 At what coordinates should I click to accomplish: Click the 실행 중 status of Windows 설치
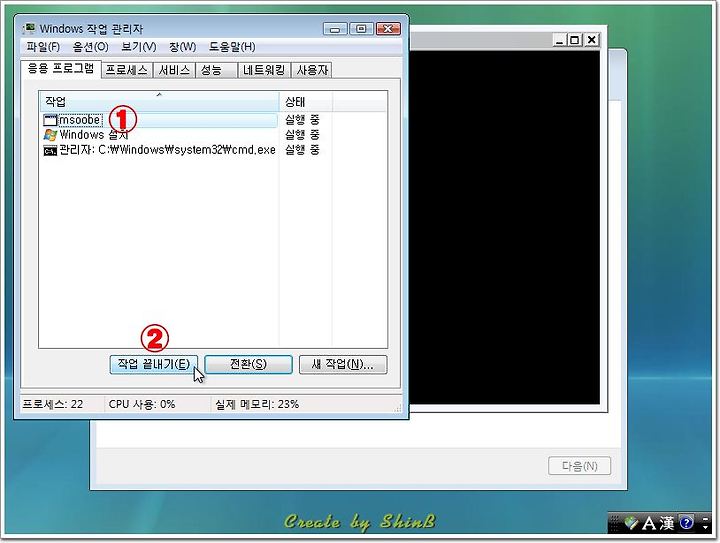tap(302, 135)
